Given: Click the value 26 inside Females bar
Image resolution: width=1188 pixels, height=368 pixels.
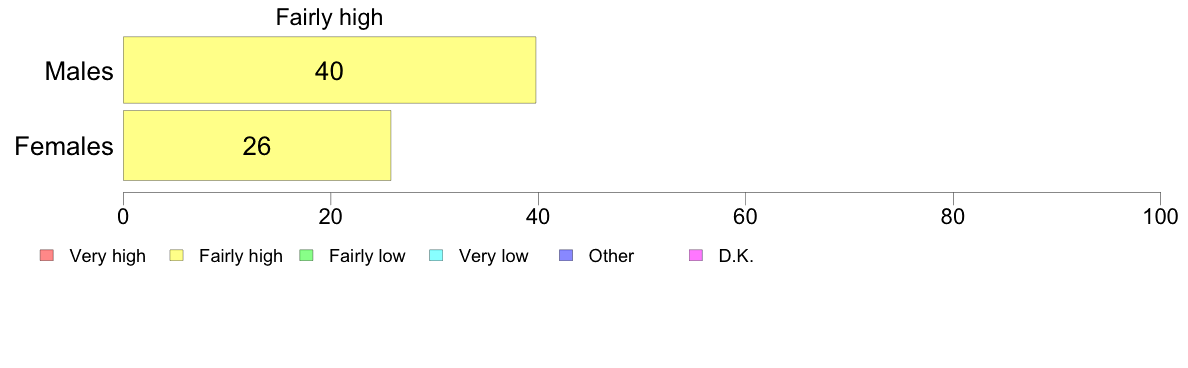Looking at the screenshot, I should point(257,146).
